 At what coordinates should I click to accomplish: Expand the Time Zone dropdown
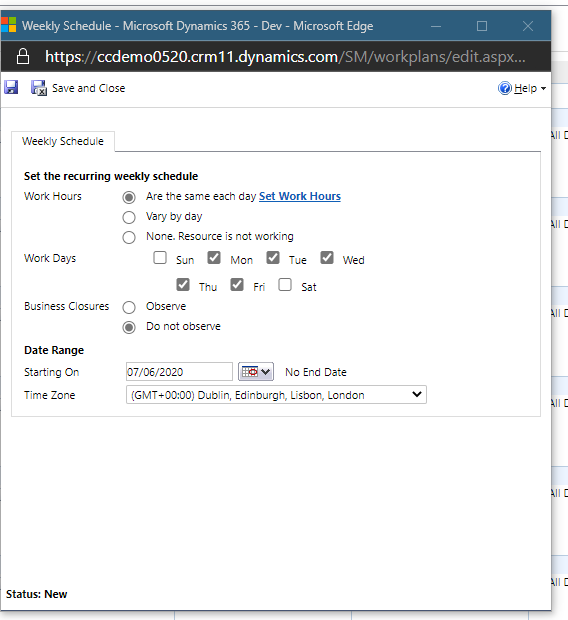click(x=276, y=395)
